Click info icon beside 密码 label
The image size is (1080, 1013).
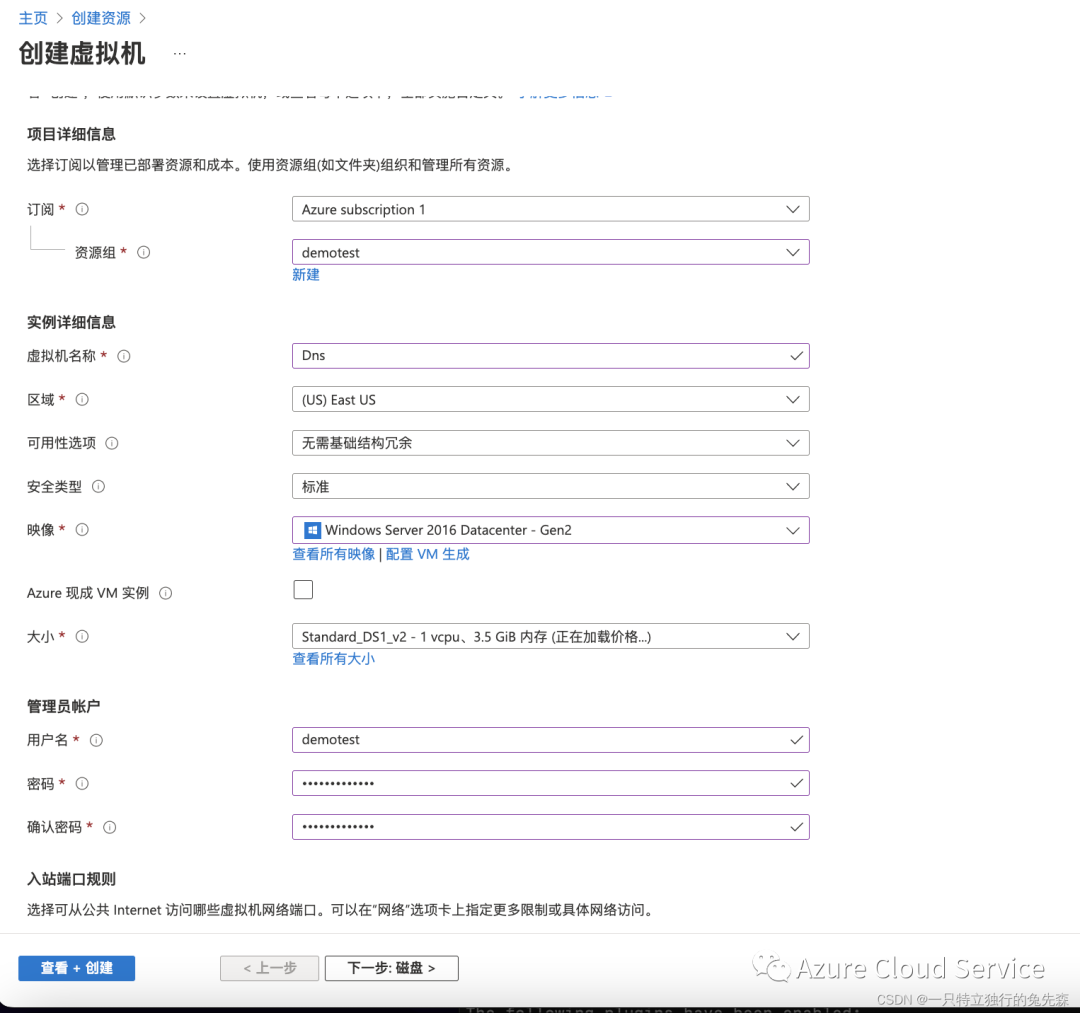(x=82, y=784)
